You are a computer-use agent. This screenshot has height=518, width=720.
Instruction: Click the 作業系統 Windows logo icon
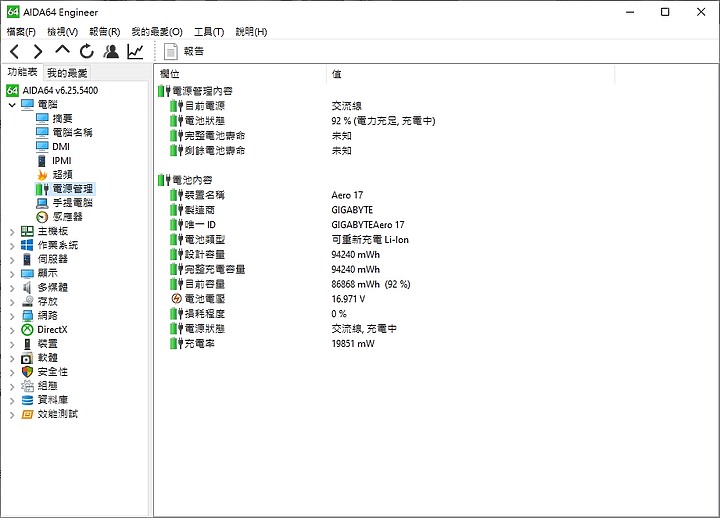tap(28, 245)
